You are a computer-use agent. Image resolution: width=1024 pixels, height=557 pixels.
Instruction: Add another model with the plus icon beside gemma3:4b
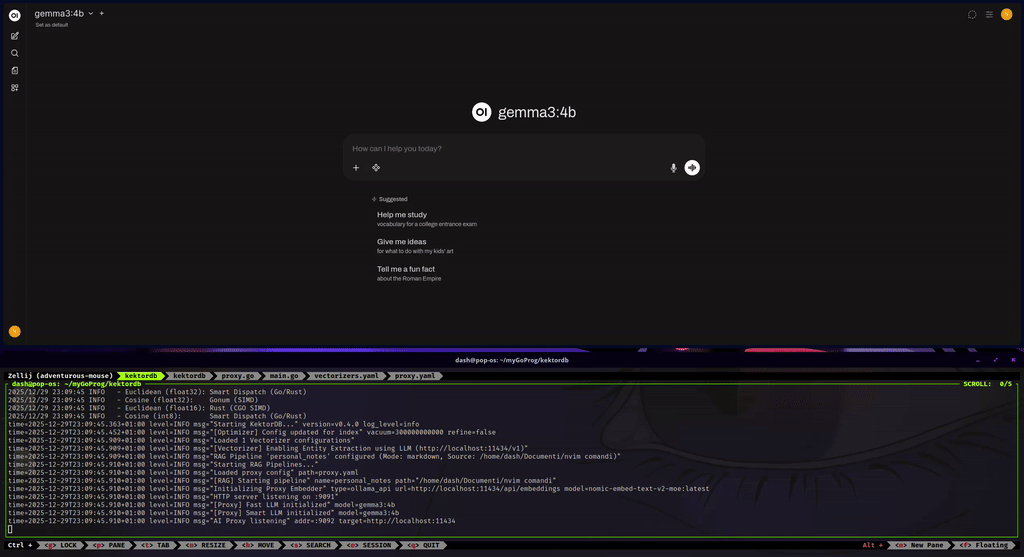coord(101,13)
